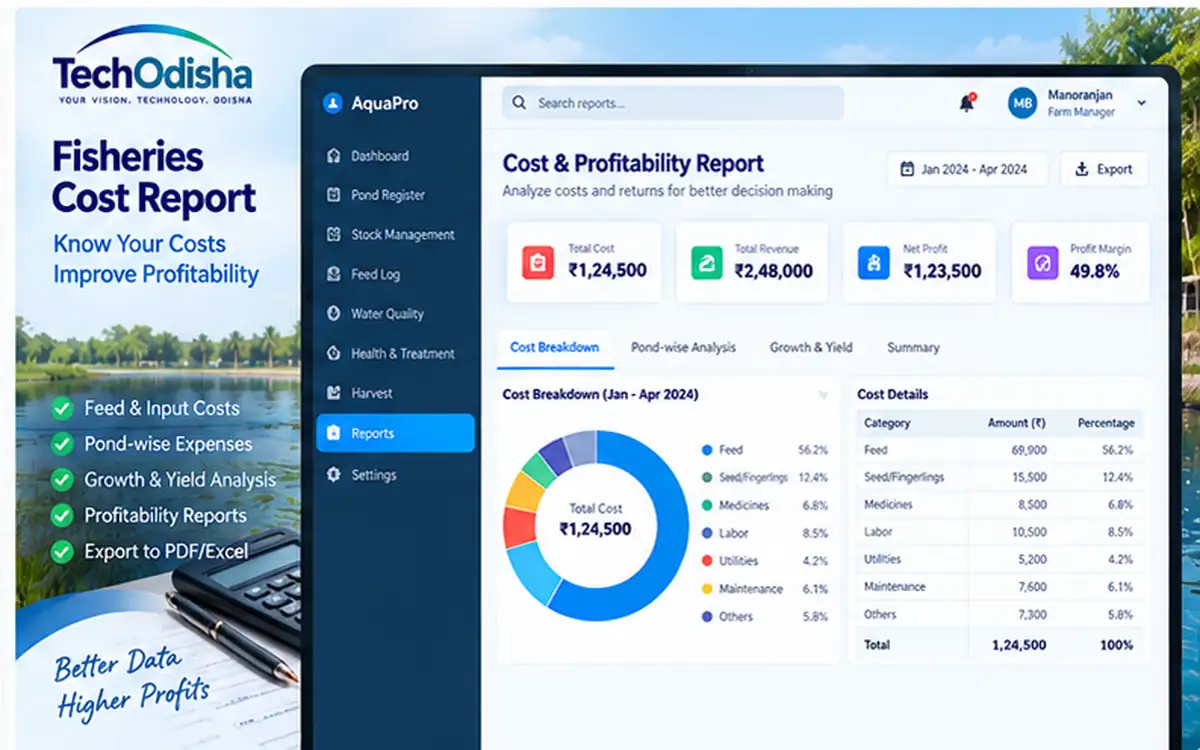1200x750 pixels.
Task: Click the Export button
Action: pyautogui.click(x=1104, y=169)
